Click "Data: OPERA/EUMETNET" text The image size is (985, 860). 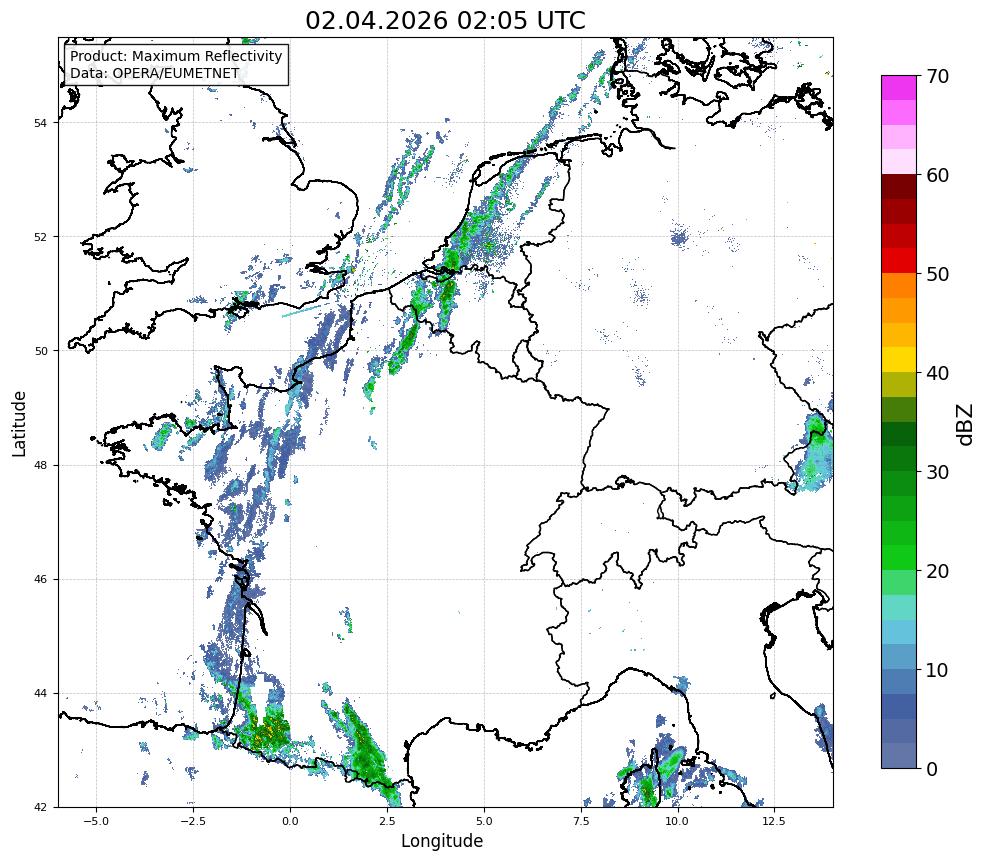(155, 73)
